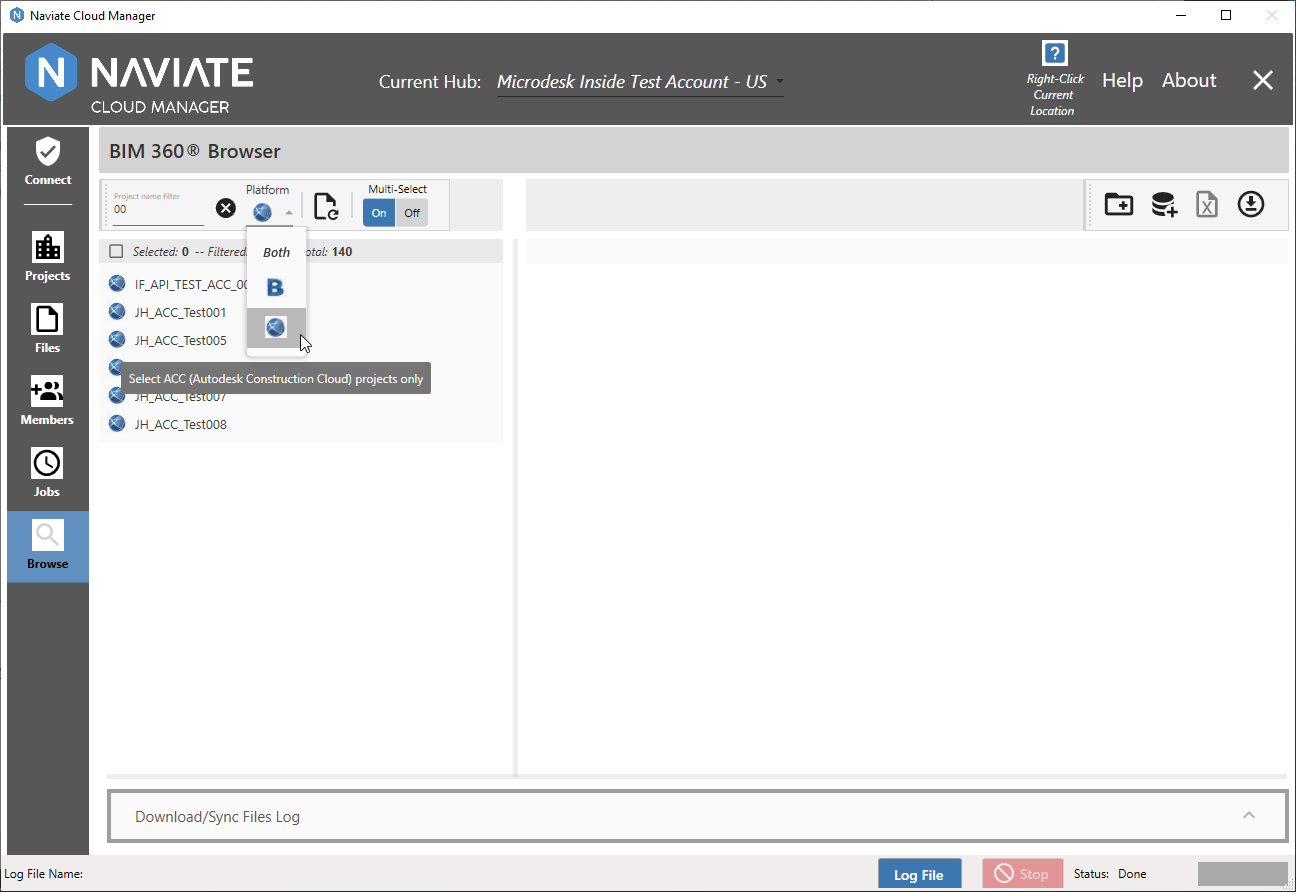
Task: Open the Platform dropdown
Action: [271, 211]
